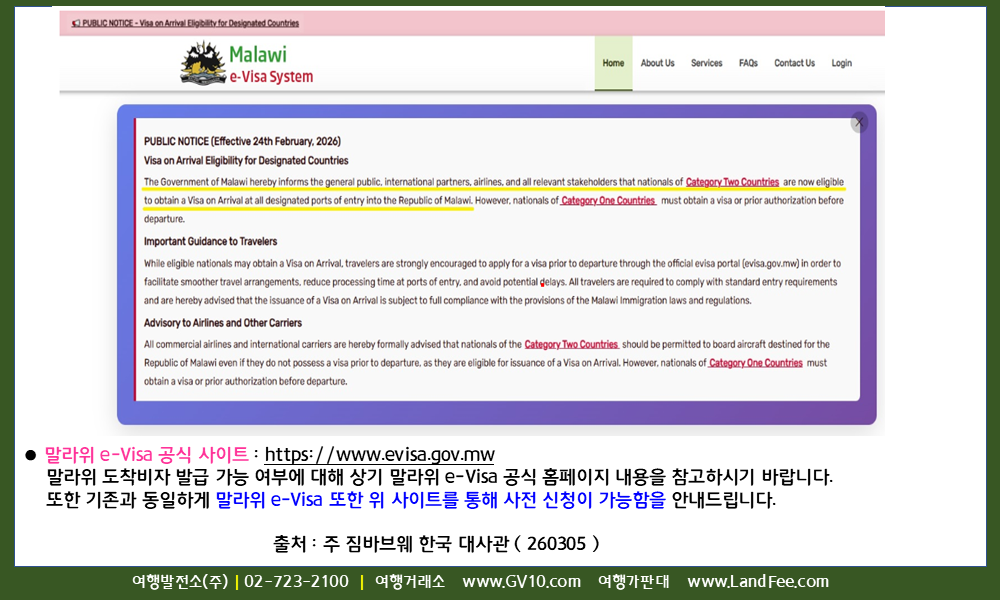Visit www.GV10.com in the footer
This screenshot has width=1000, height=600.
pyautogui.click(x=521, y=582)
